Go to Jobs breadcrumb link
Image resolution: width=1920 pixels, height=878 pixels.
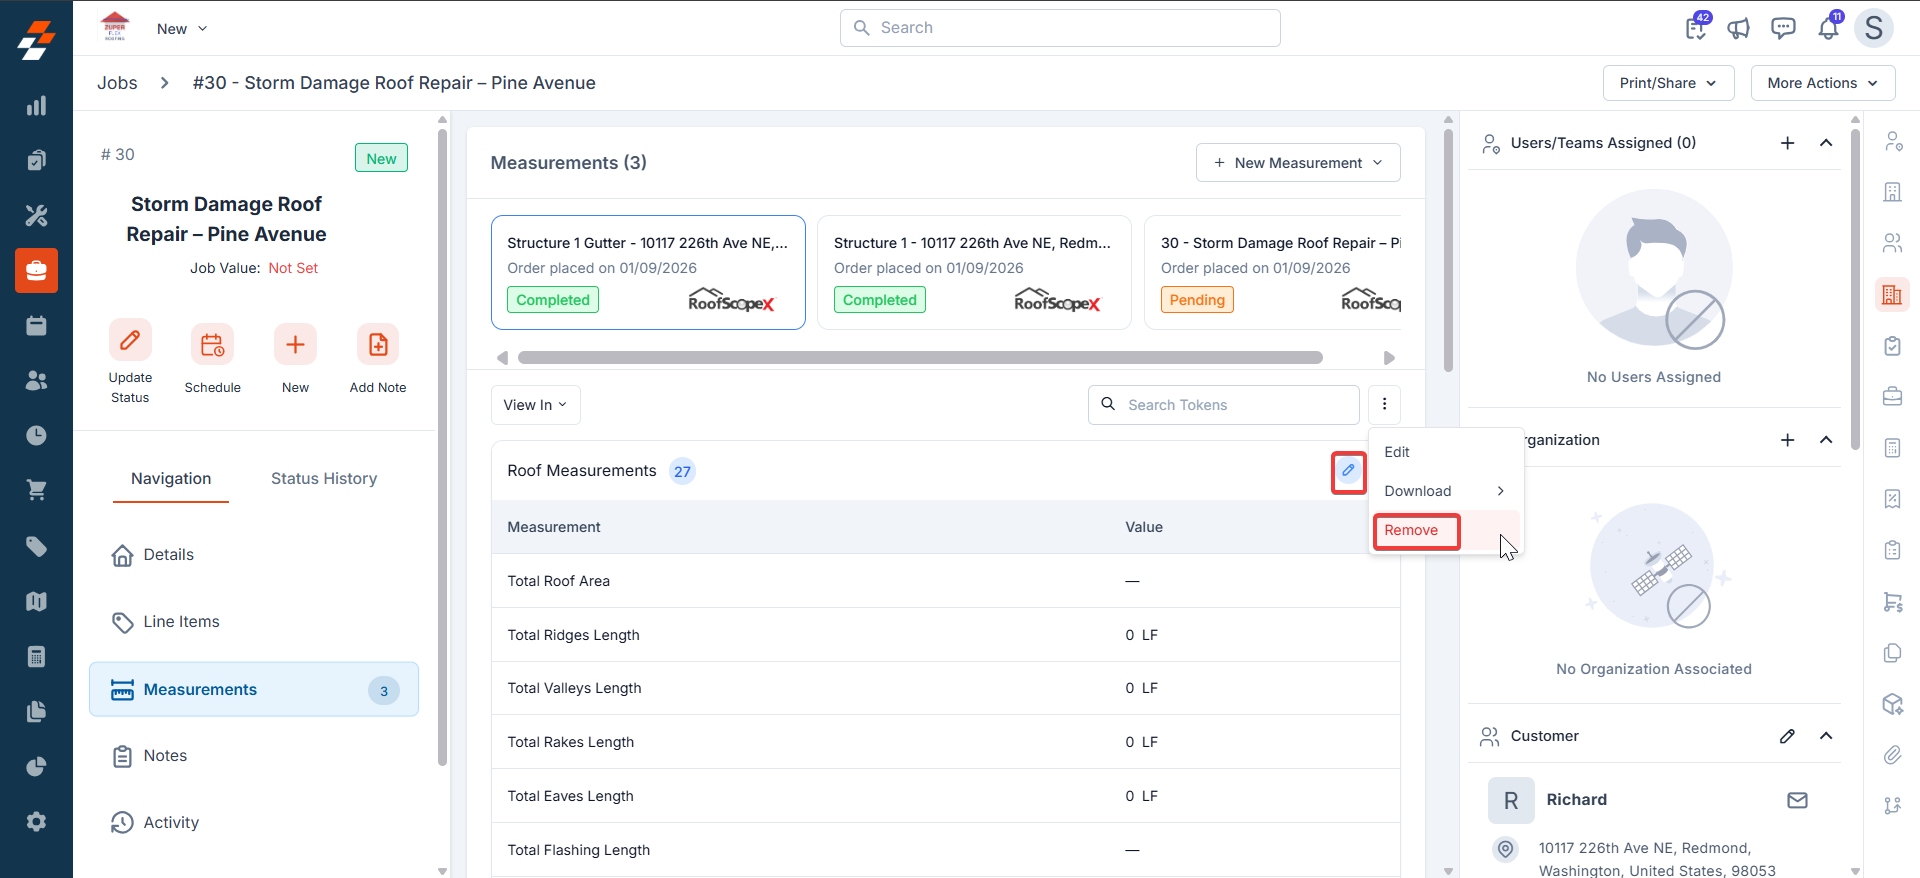pos(117,83)
